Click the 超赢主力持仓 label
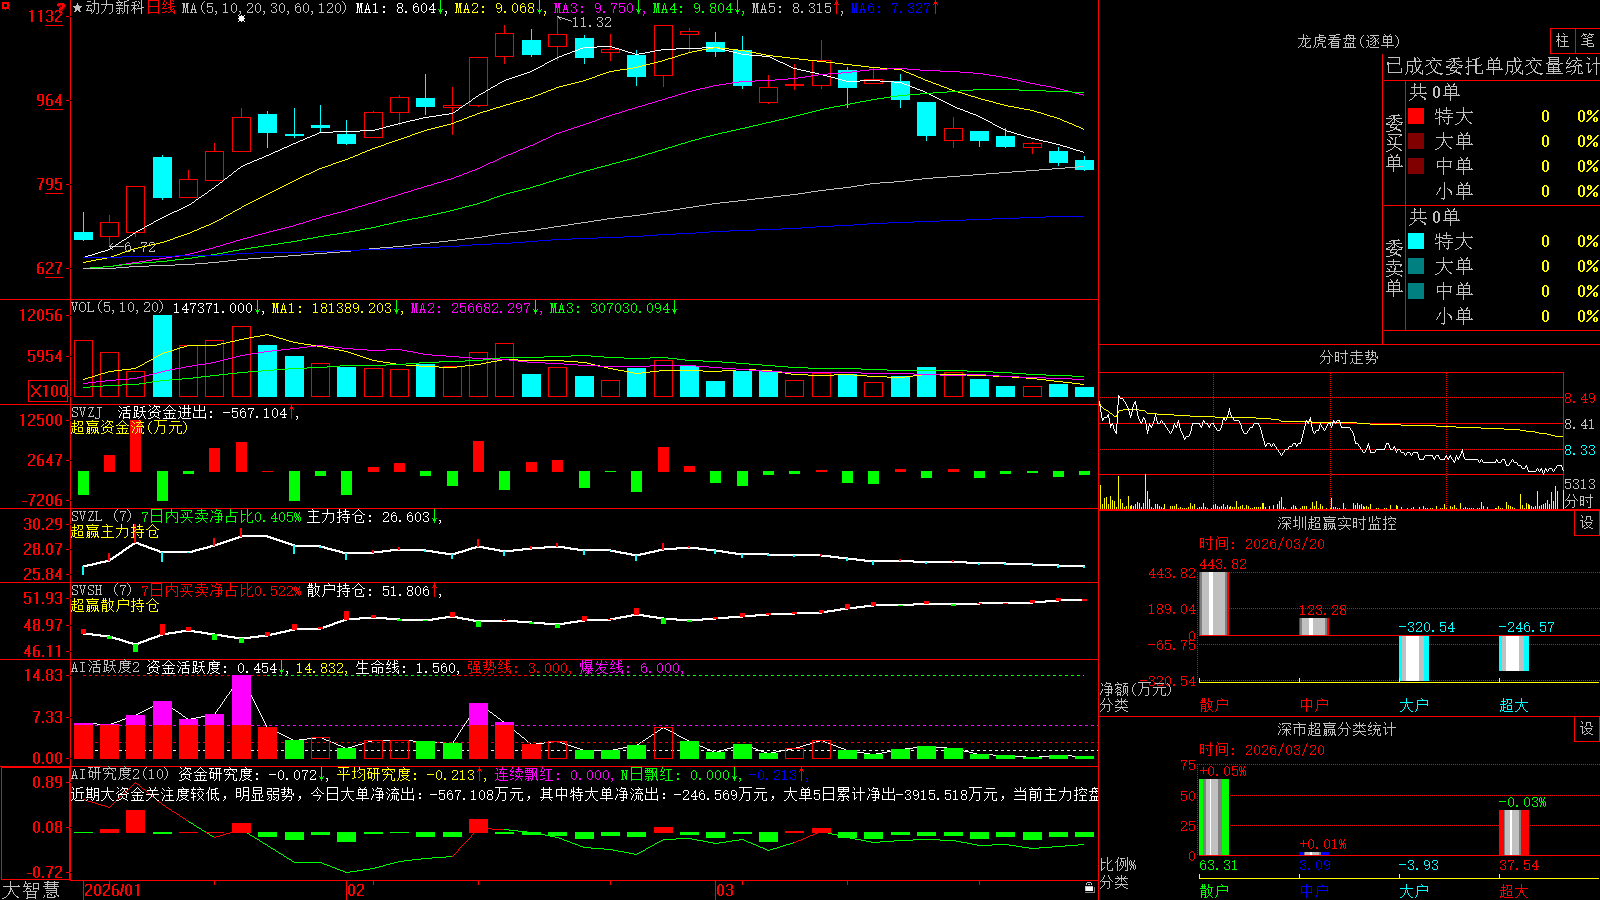Image resolution: width=1600 pixels, height=900 pixels. (115, 531)
